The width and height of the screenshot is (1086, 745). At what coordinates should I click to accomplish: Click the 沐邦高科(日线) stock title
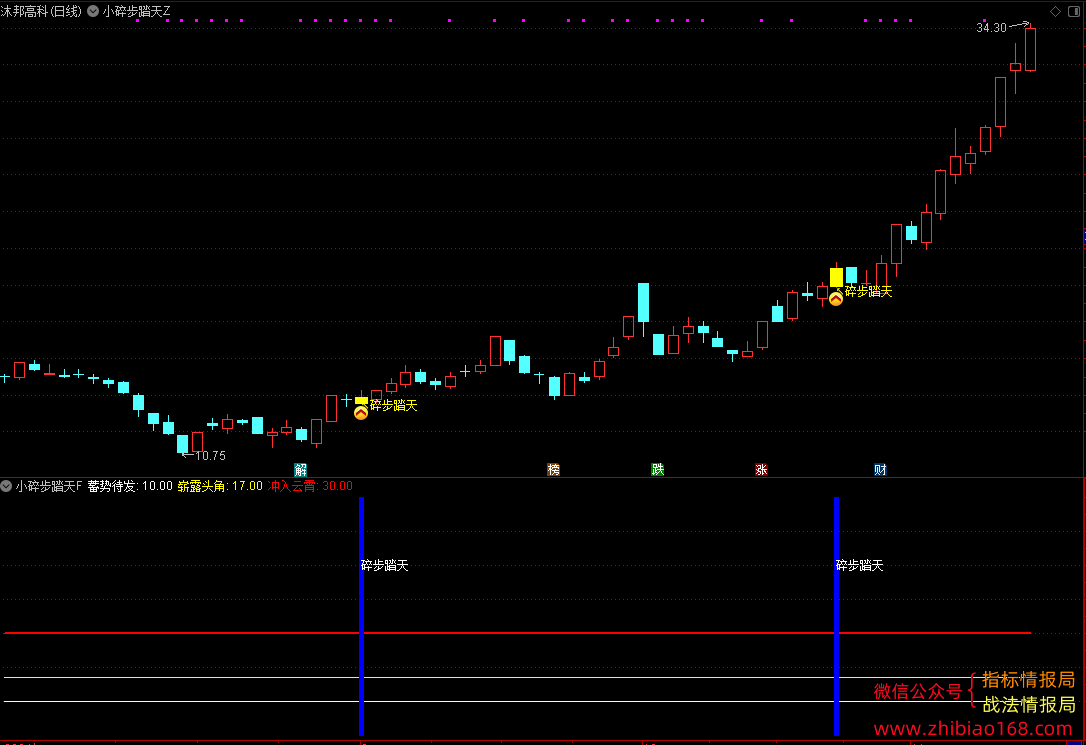tap(41, 11)
